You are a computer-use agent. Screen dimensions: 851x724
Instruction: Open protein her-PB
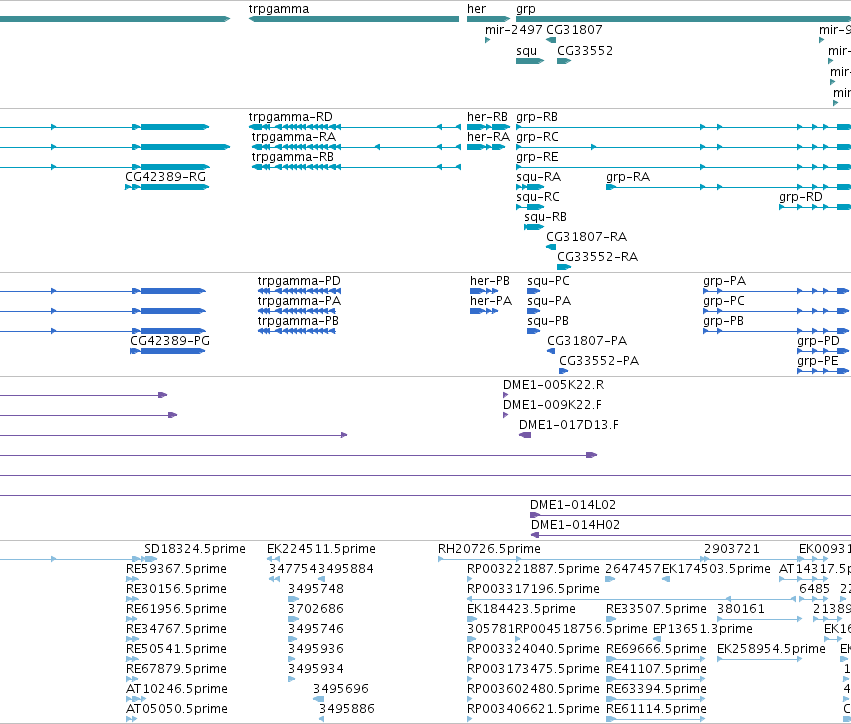(x=490, y=281)
